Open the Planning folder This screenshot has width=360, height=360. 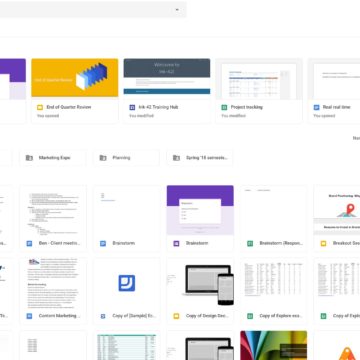click(x=126, y=158)
